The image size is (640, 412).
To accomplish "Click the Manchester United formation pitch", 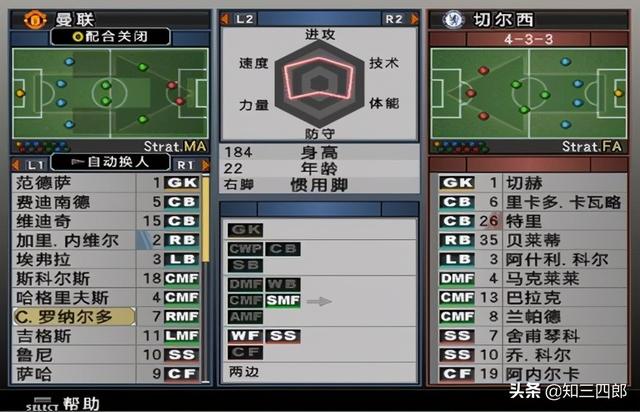I will (110, 94).
